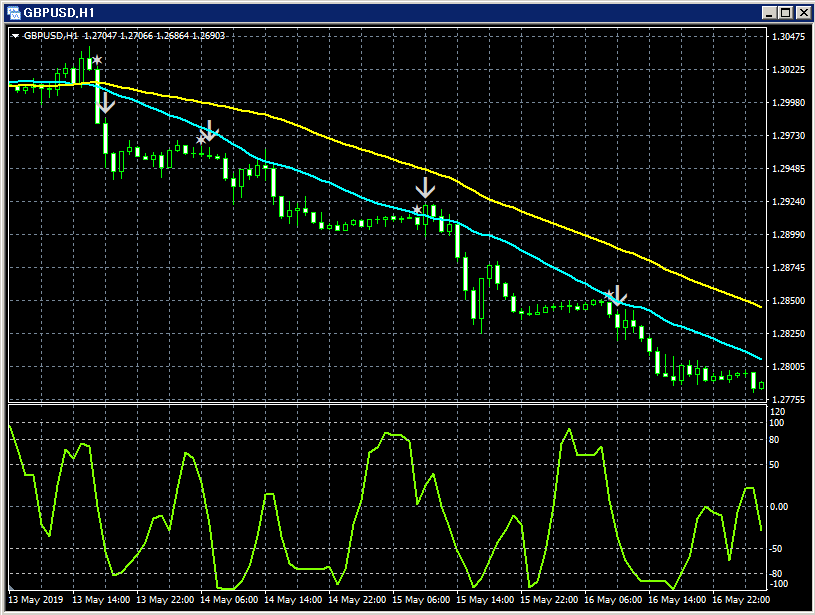Click price level 1.29730 on the scale
815x615 pixels.
[788, 136]
